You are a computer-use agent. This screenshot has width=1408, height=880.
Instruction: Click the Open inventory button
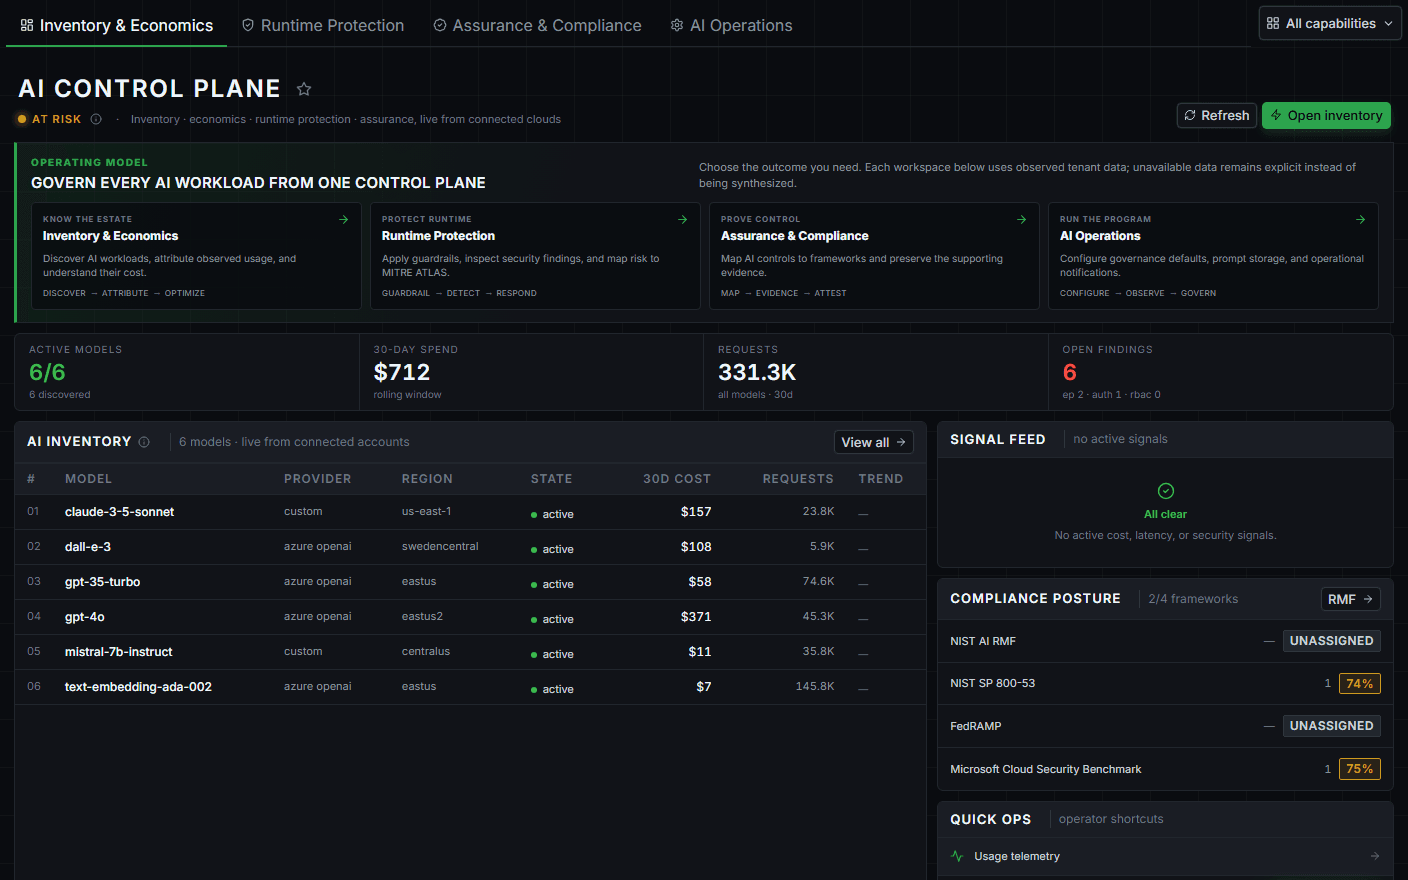pyautogui.click(x=1326, y=115)
